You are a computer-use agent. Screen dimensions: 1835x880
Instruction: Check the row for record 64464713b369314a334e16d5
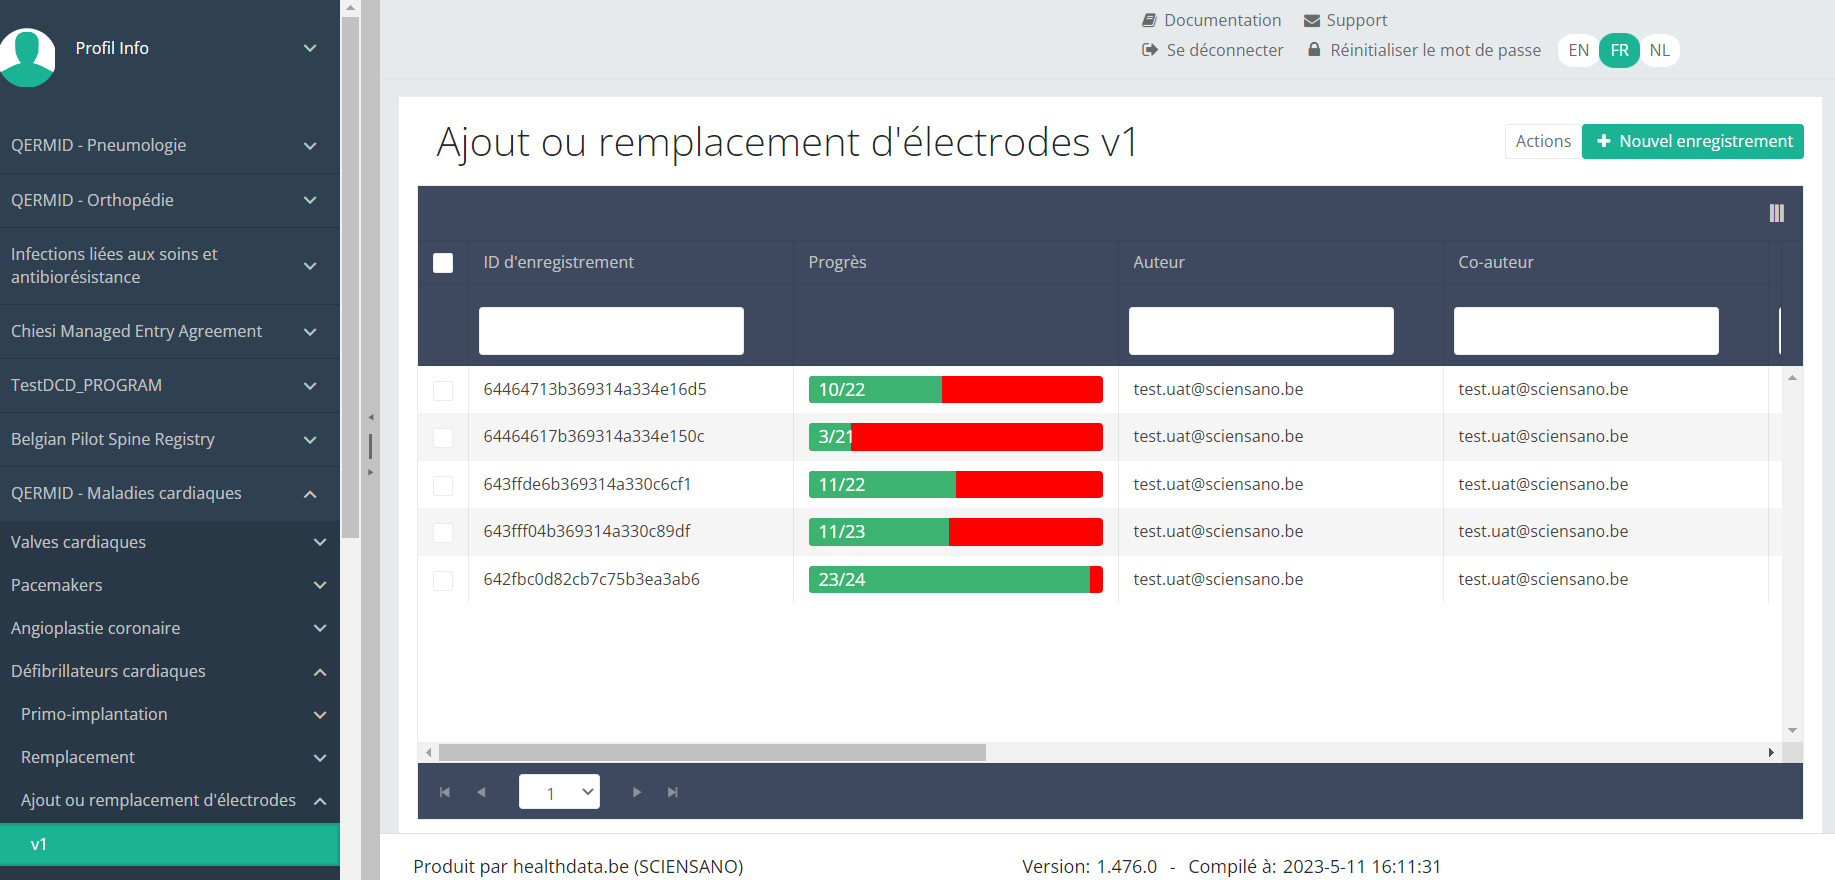pos(443,390)
